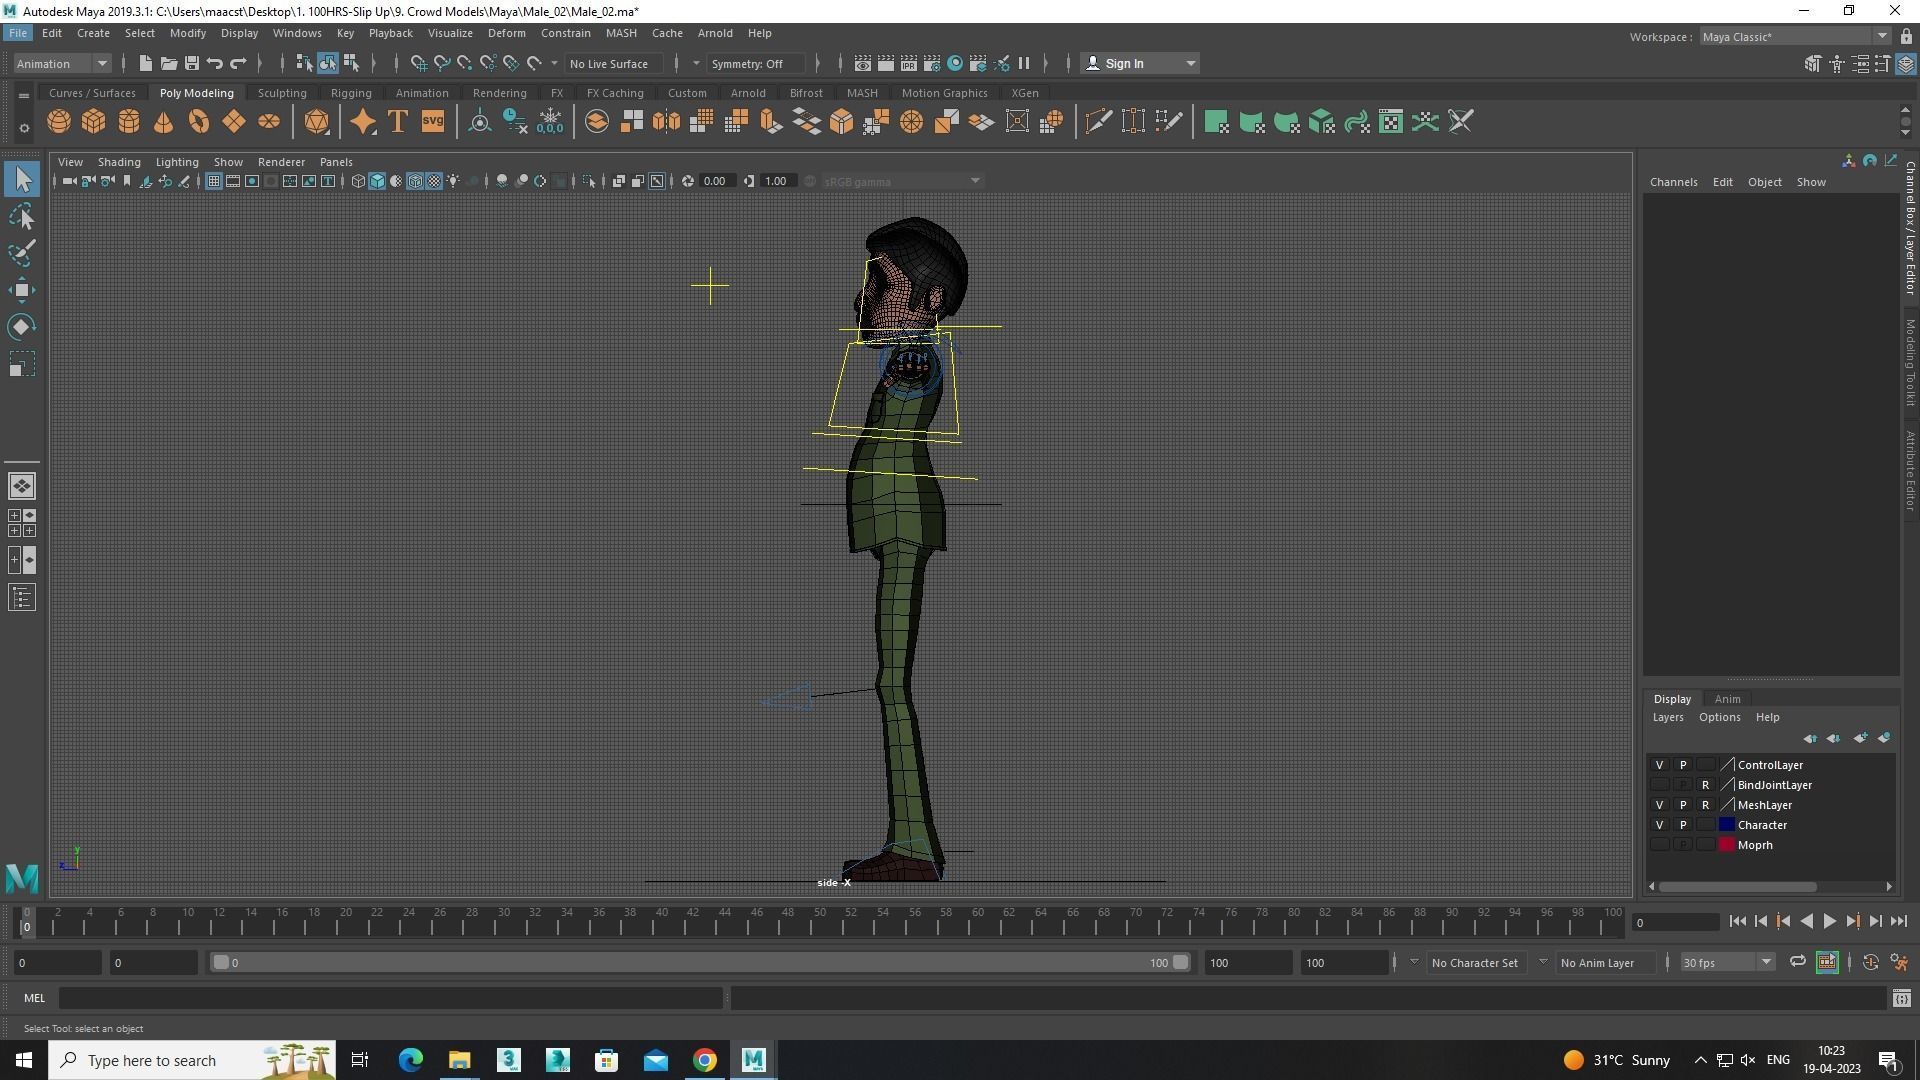Click Layers menu in layer editor

[1667, 718]
